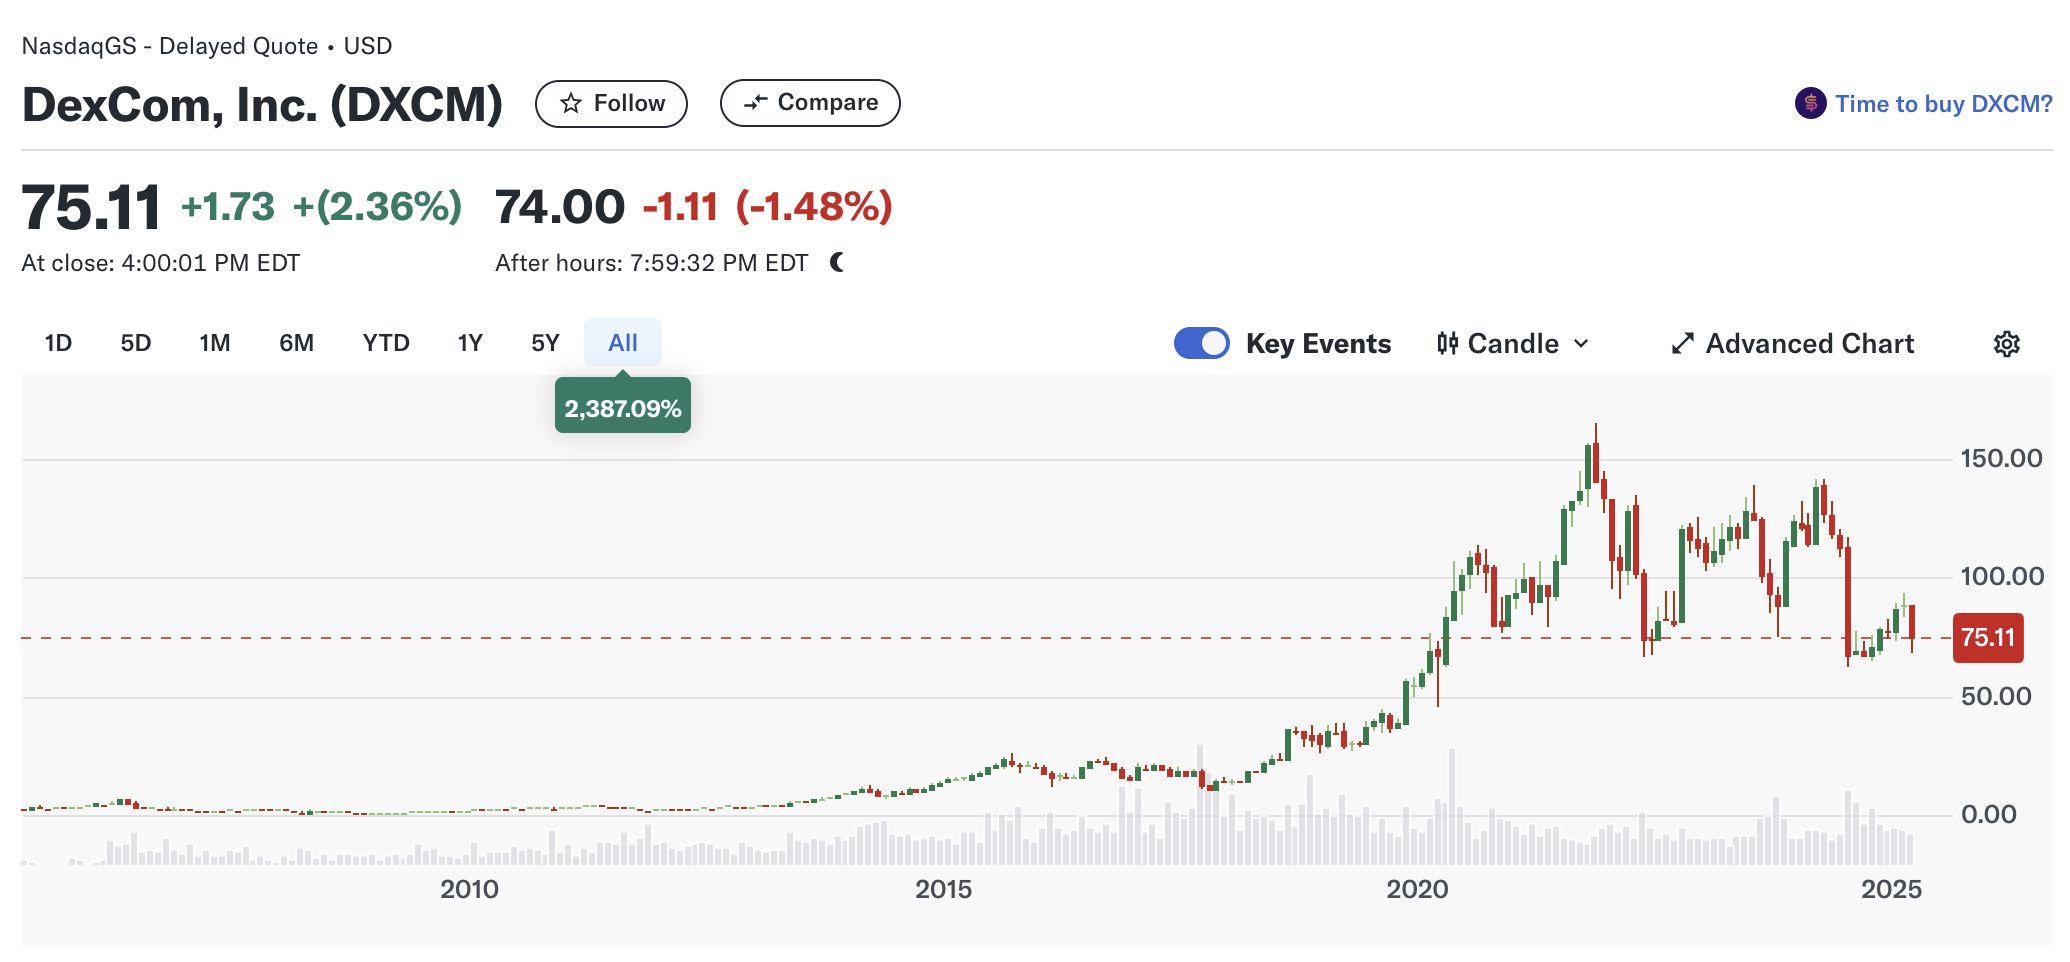Click the 2020 axis label

(1417, 889)
